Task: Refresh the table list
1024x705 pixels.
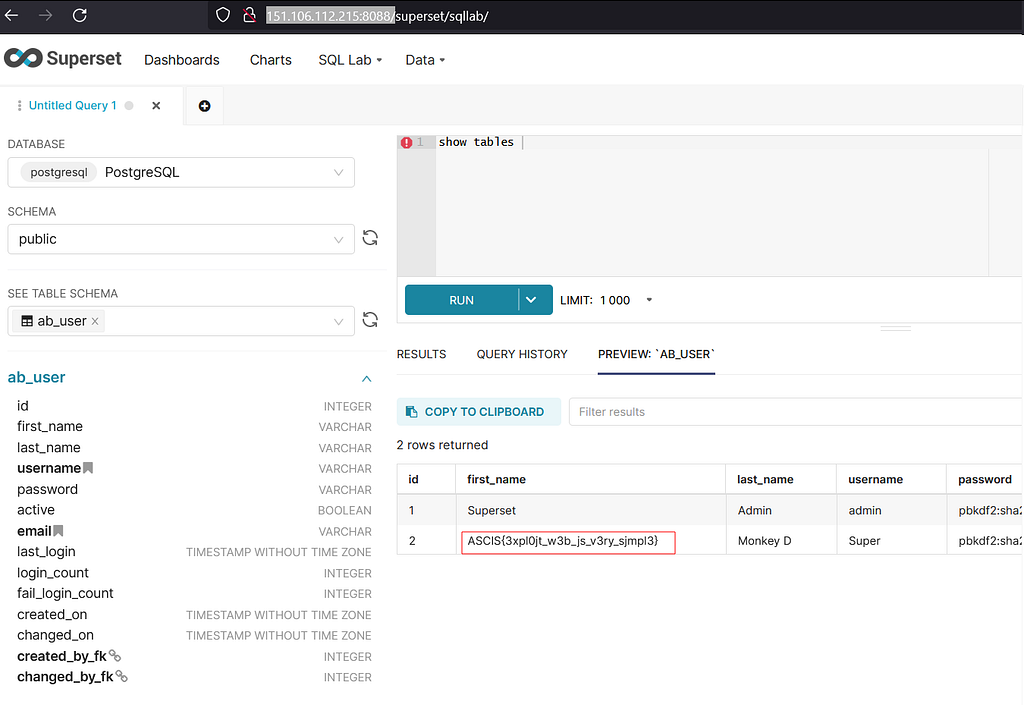Action: (370, 319)
